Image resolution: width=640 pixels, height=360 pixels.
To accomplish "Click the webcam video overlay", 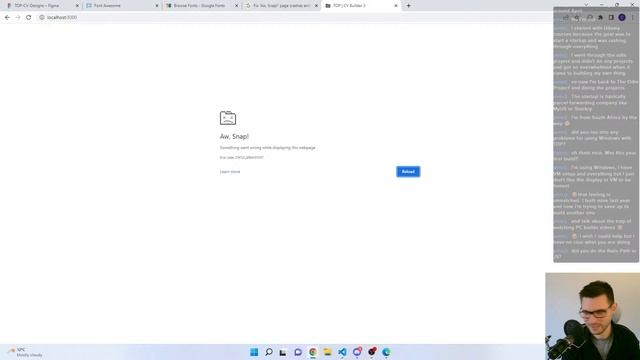I will 592,316.
